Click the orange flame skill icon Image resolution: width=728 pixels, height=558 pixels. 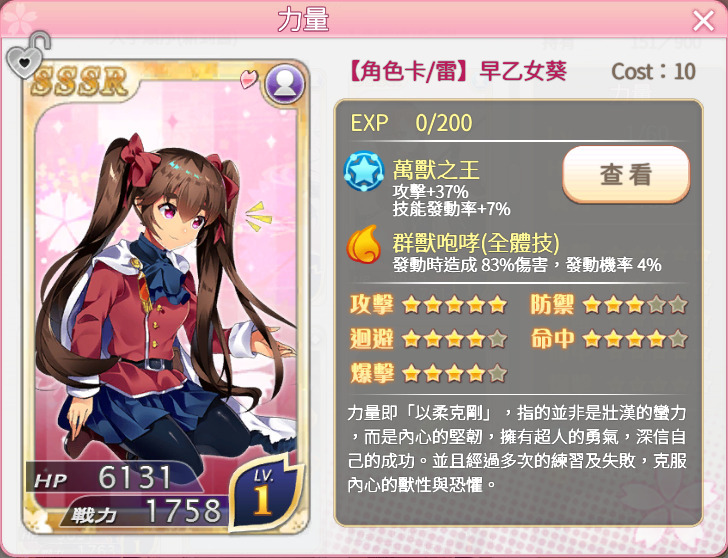363,244
